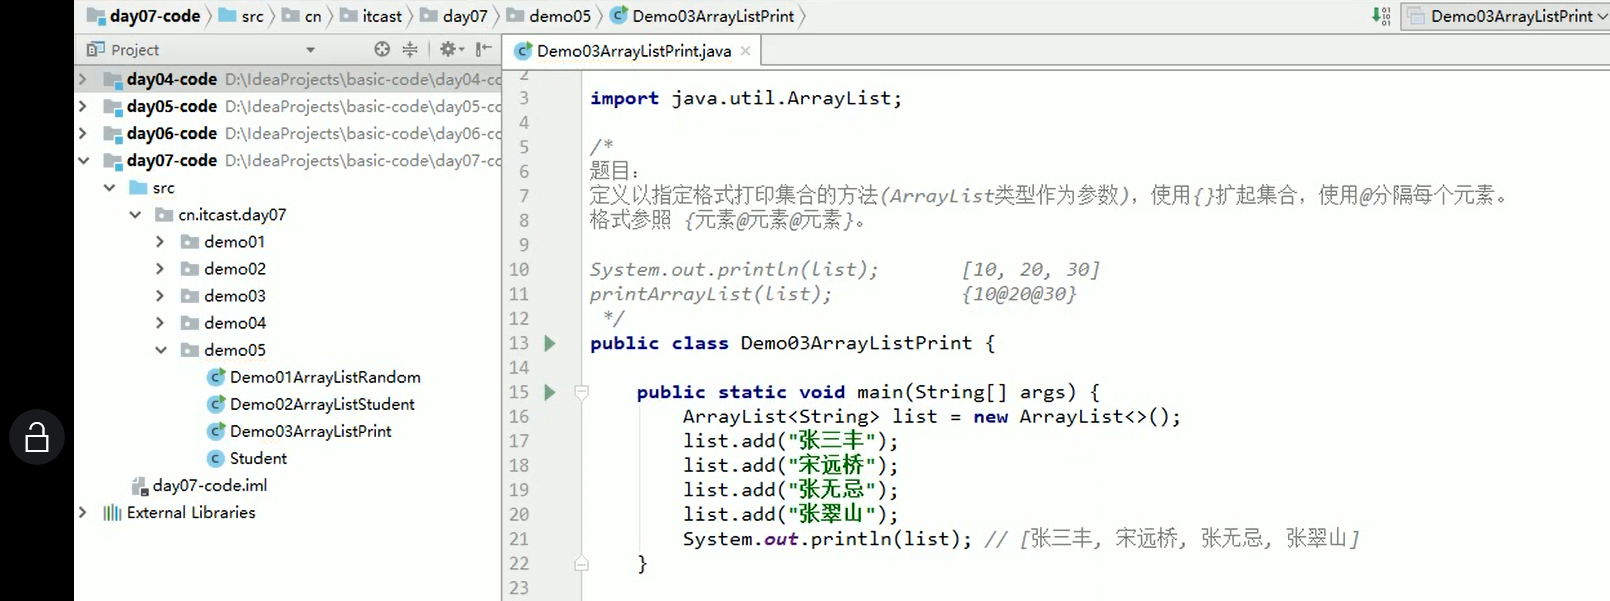
Task: Expand the day06-code module
Action: coord(83,133)
